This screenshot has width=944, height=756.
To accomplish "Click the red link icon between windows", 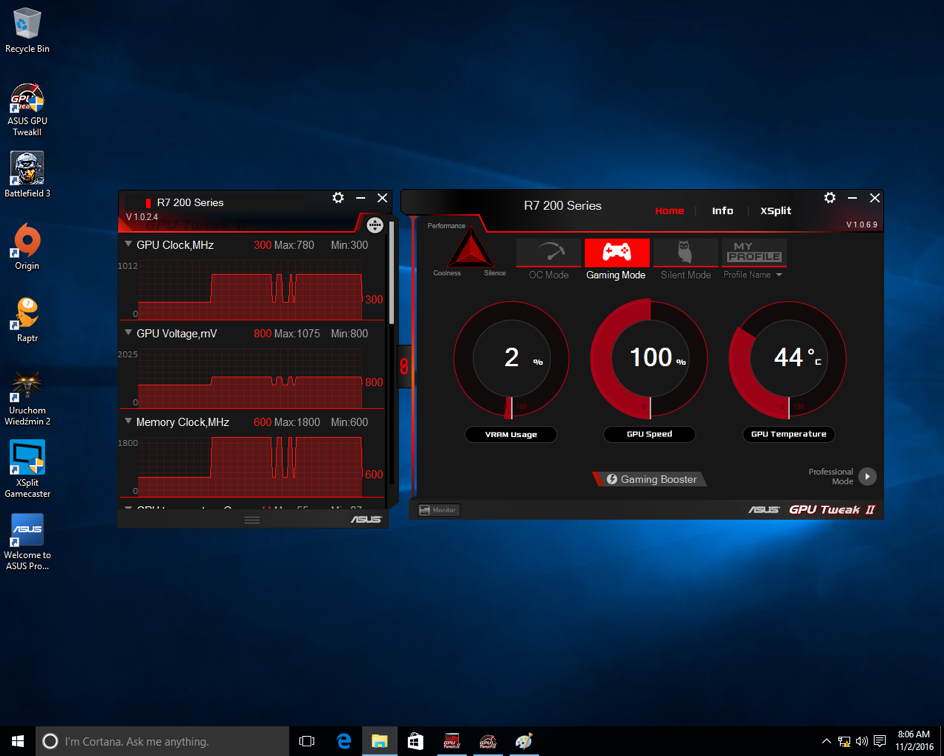I will click(x=404, y=367).
